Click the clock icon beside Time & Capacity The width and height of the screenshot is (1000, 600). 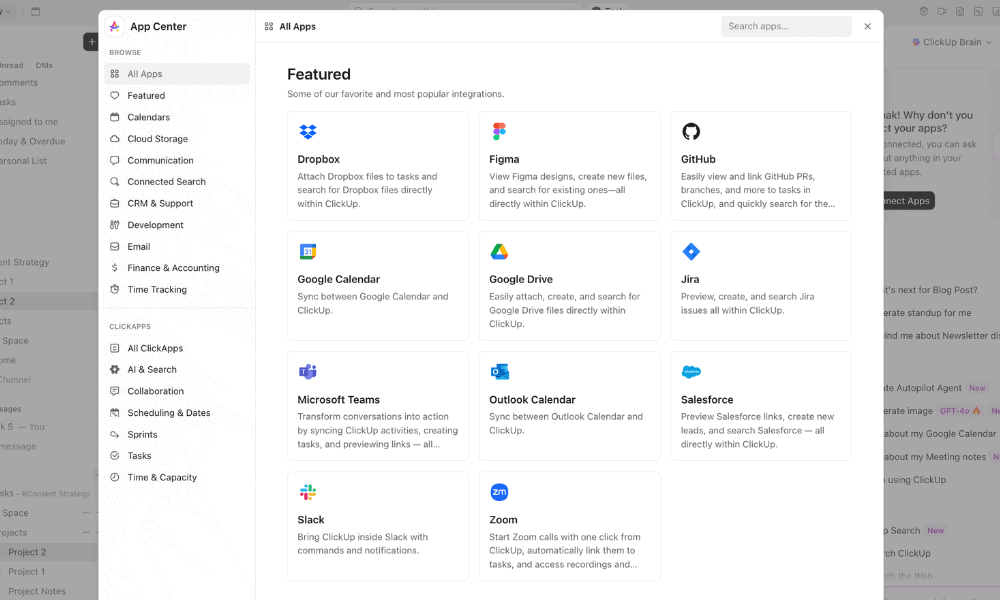115,477
